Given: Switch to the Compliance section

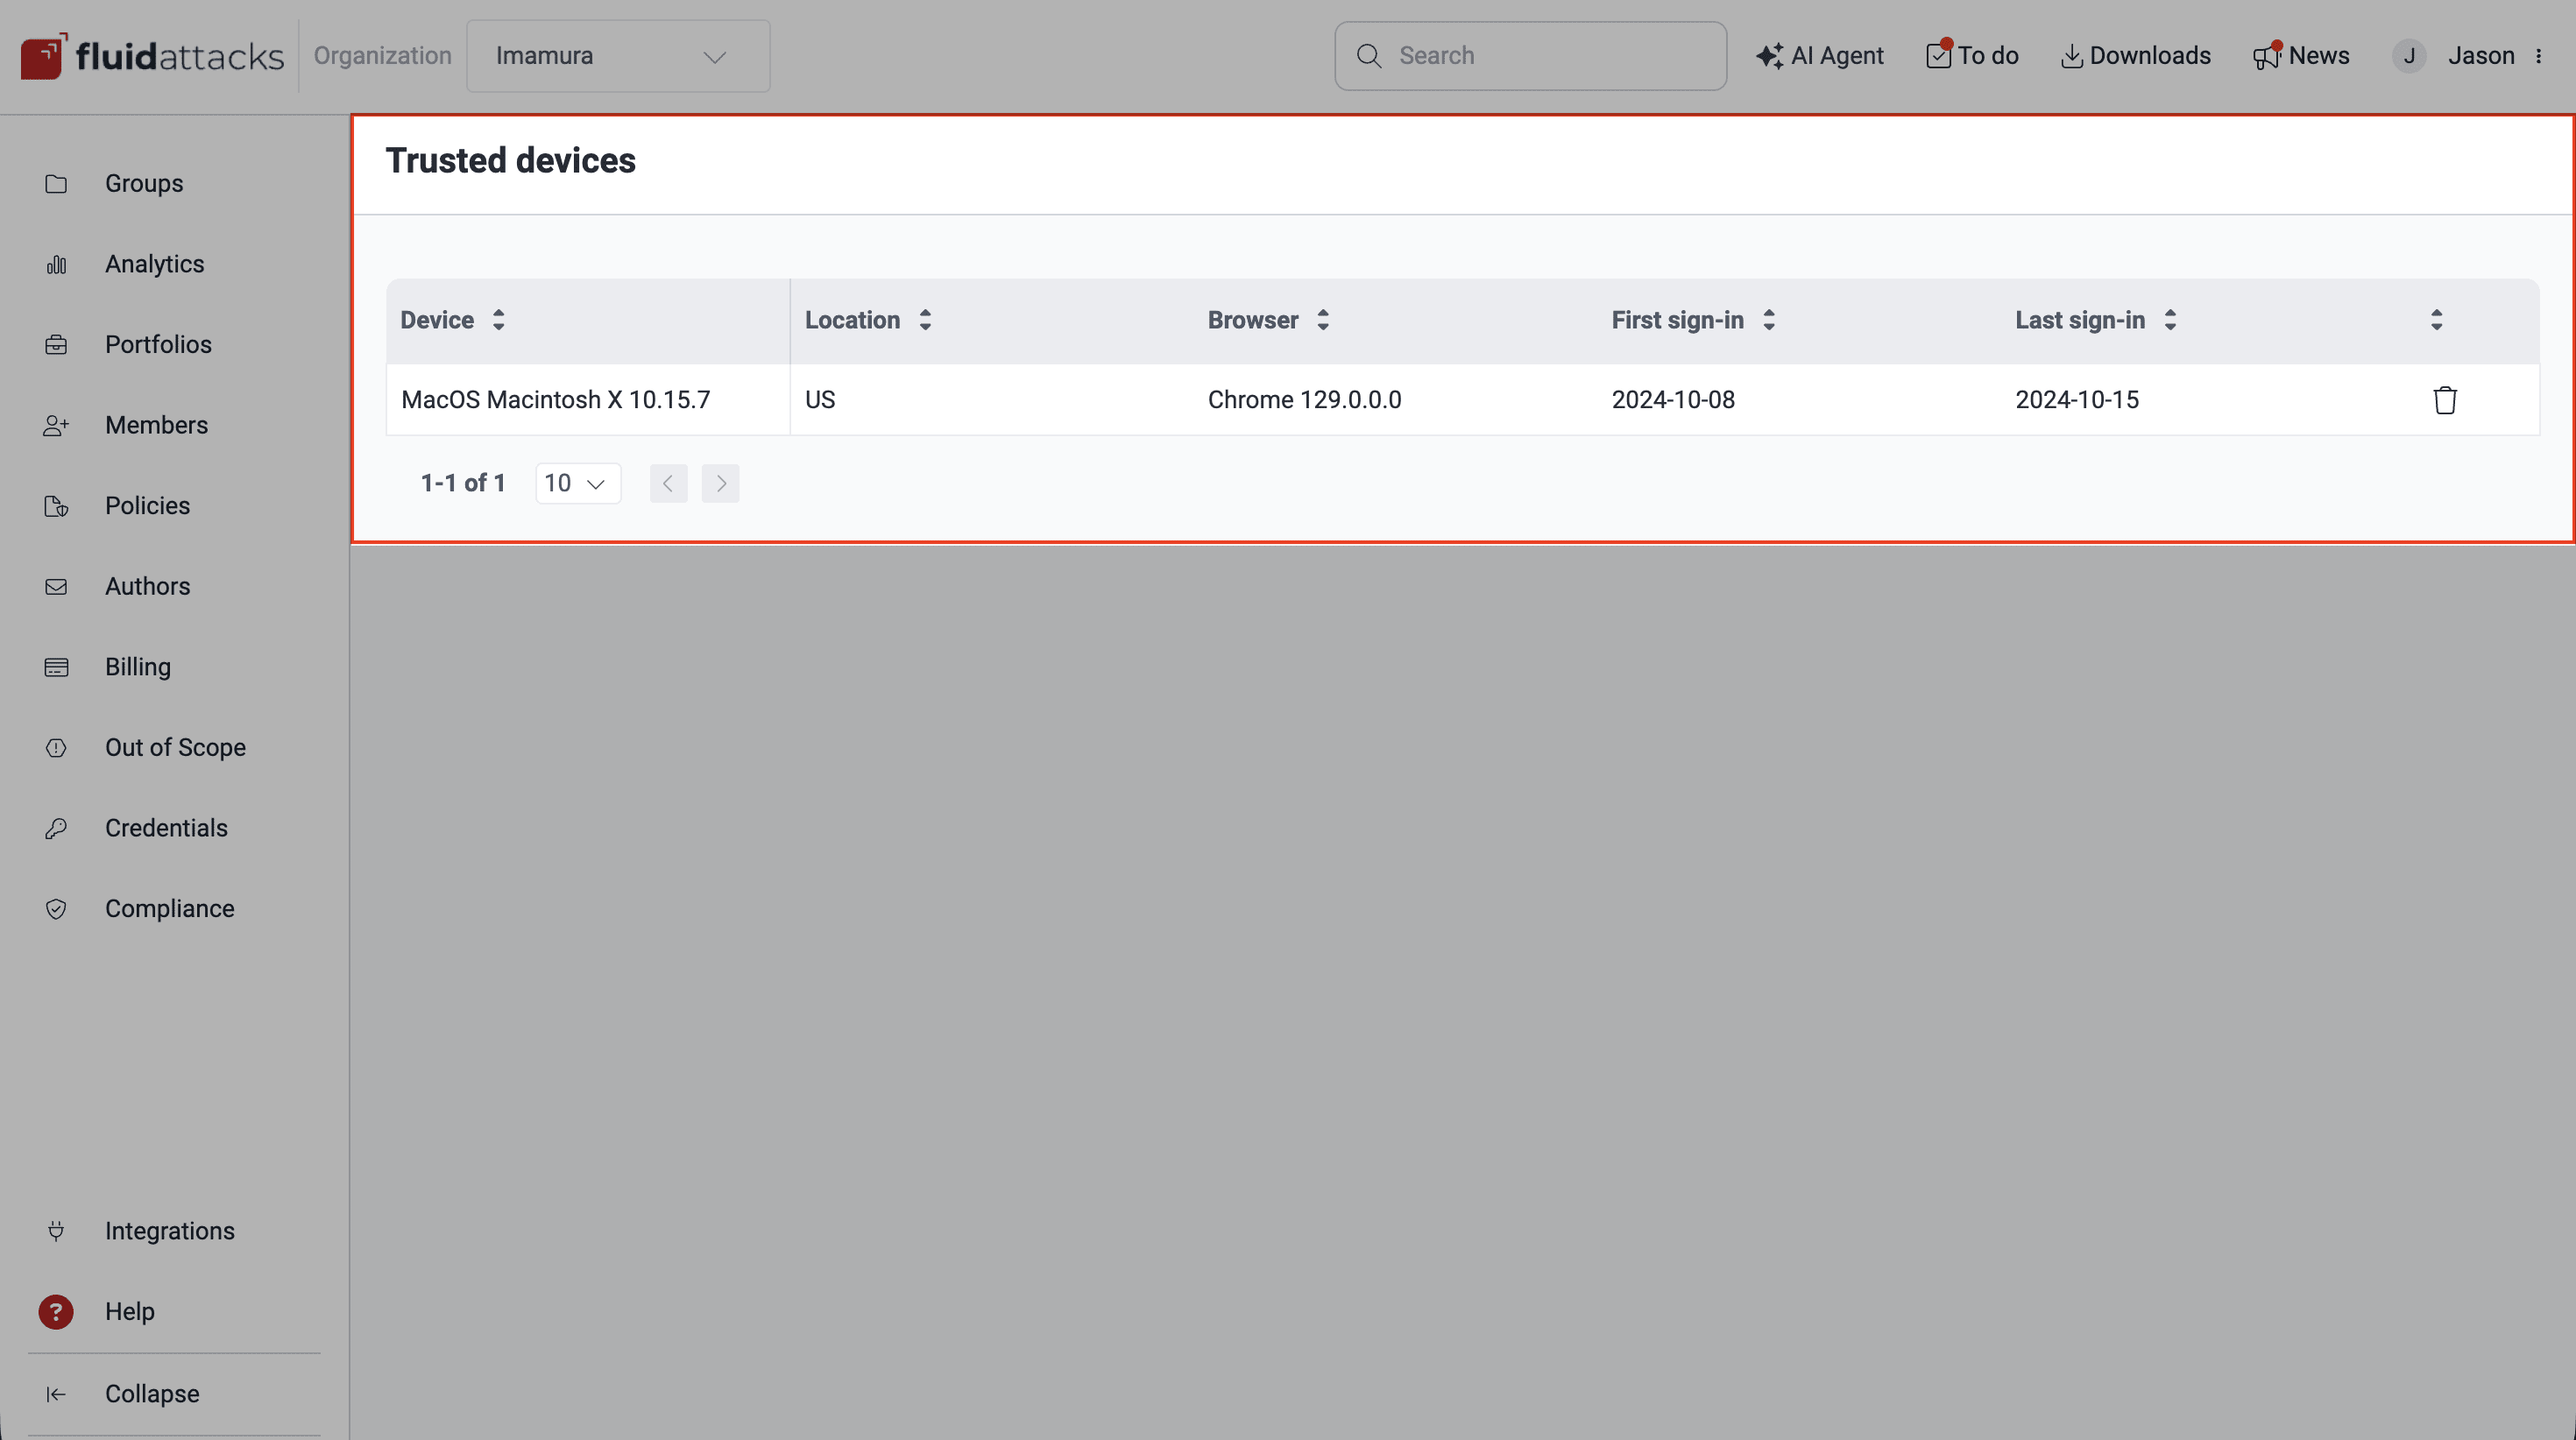Looking at the screenshot, I should click(x=168, y=908).
